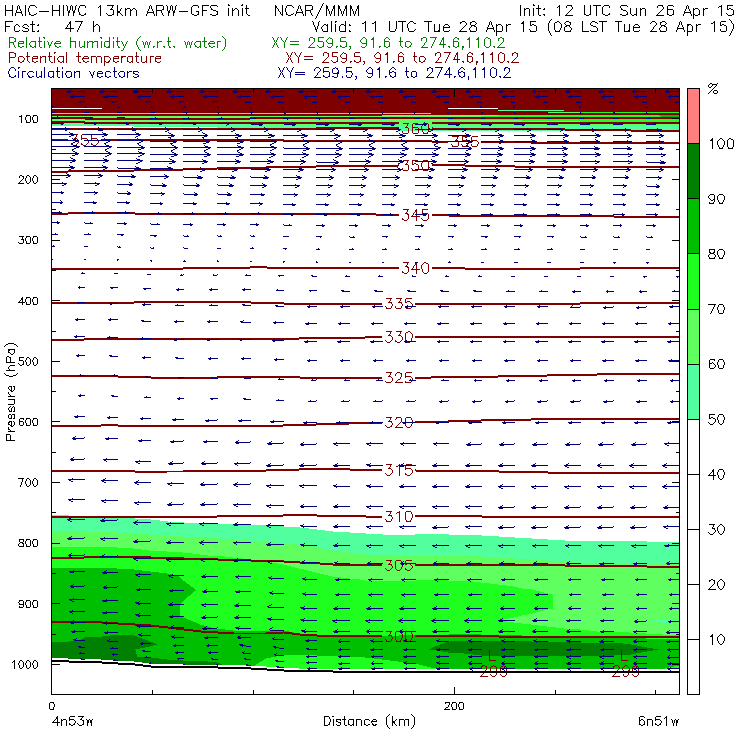Click the '400' pressure axis tick label

pos(28,301)
